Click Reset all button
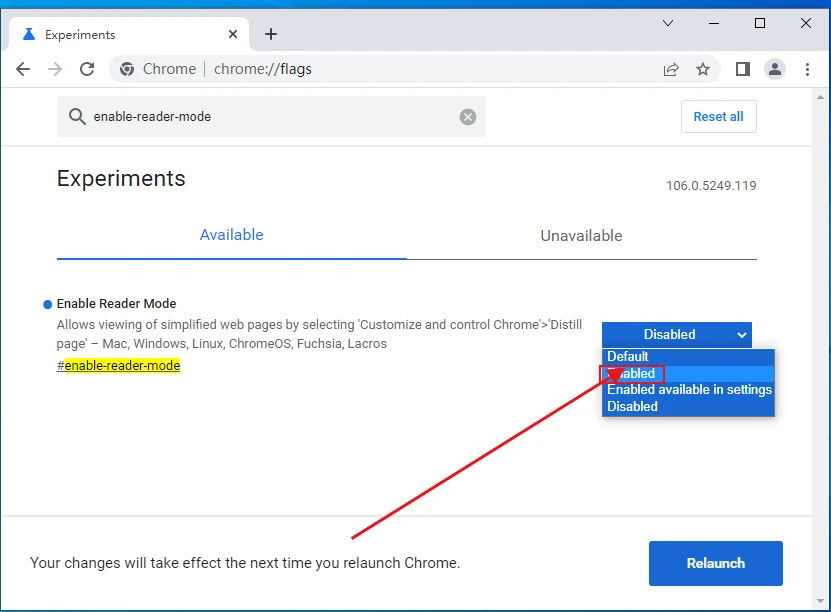The width and height of the screenshot is (831, 612). point(718,117)
